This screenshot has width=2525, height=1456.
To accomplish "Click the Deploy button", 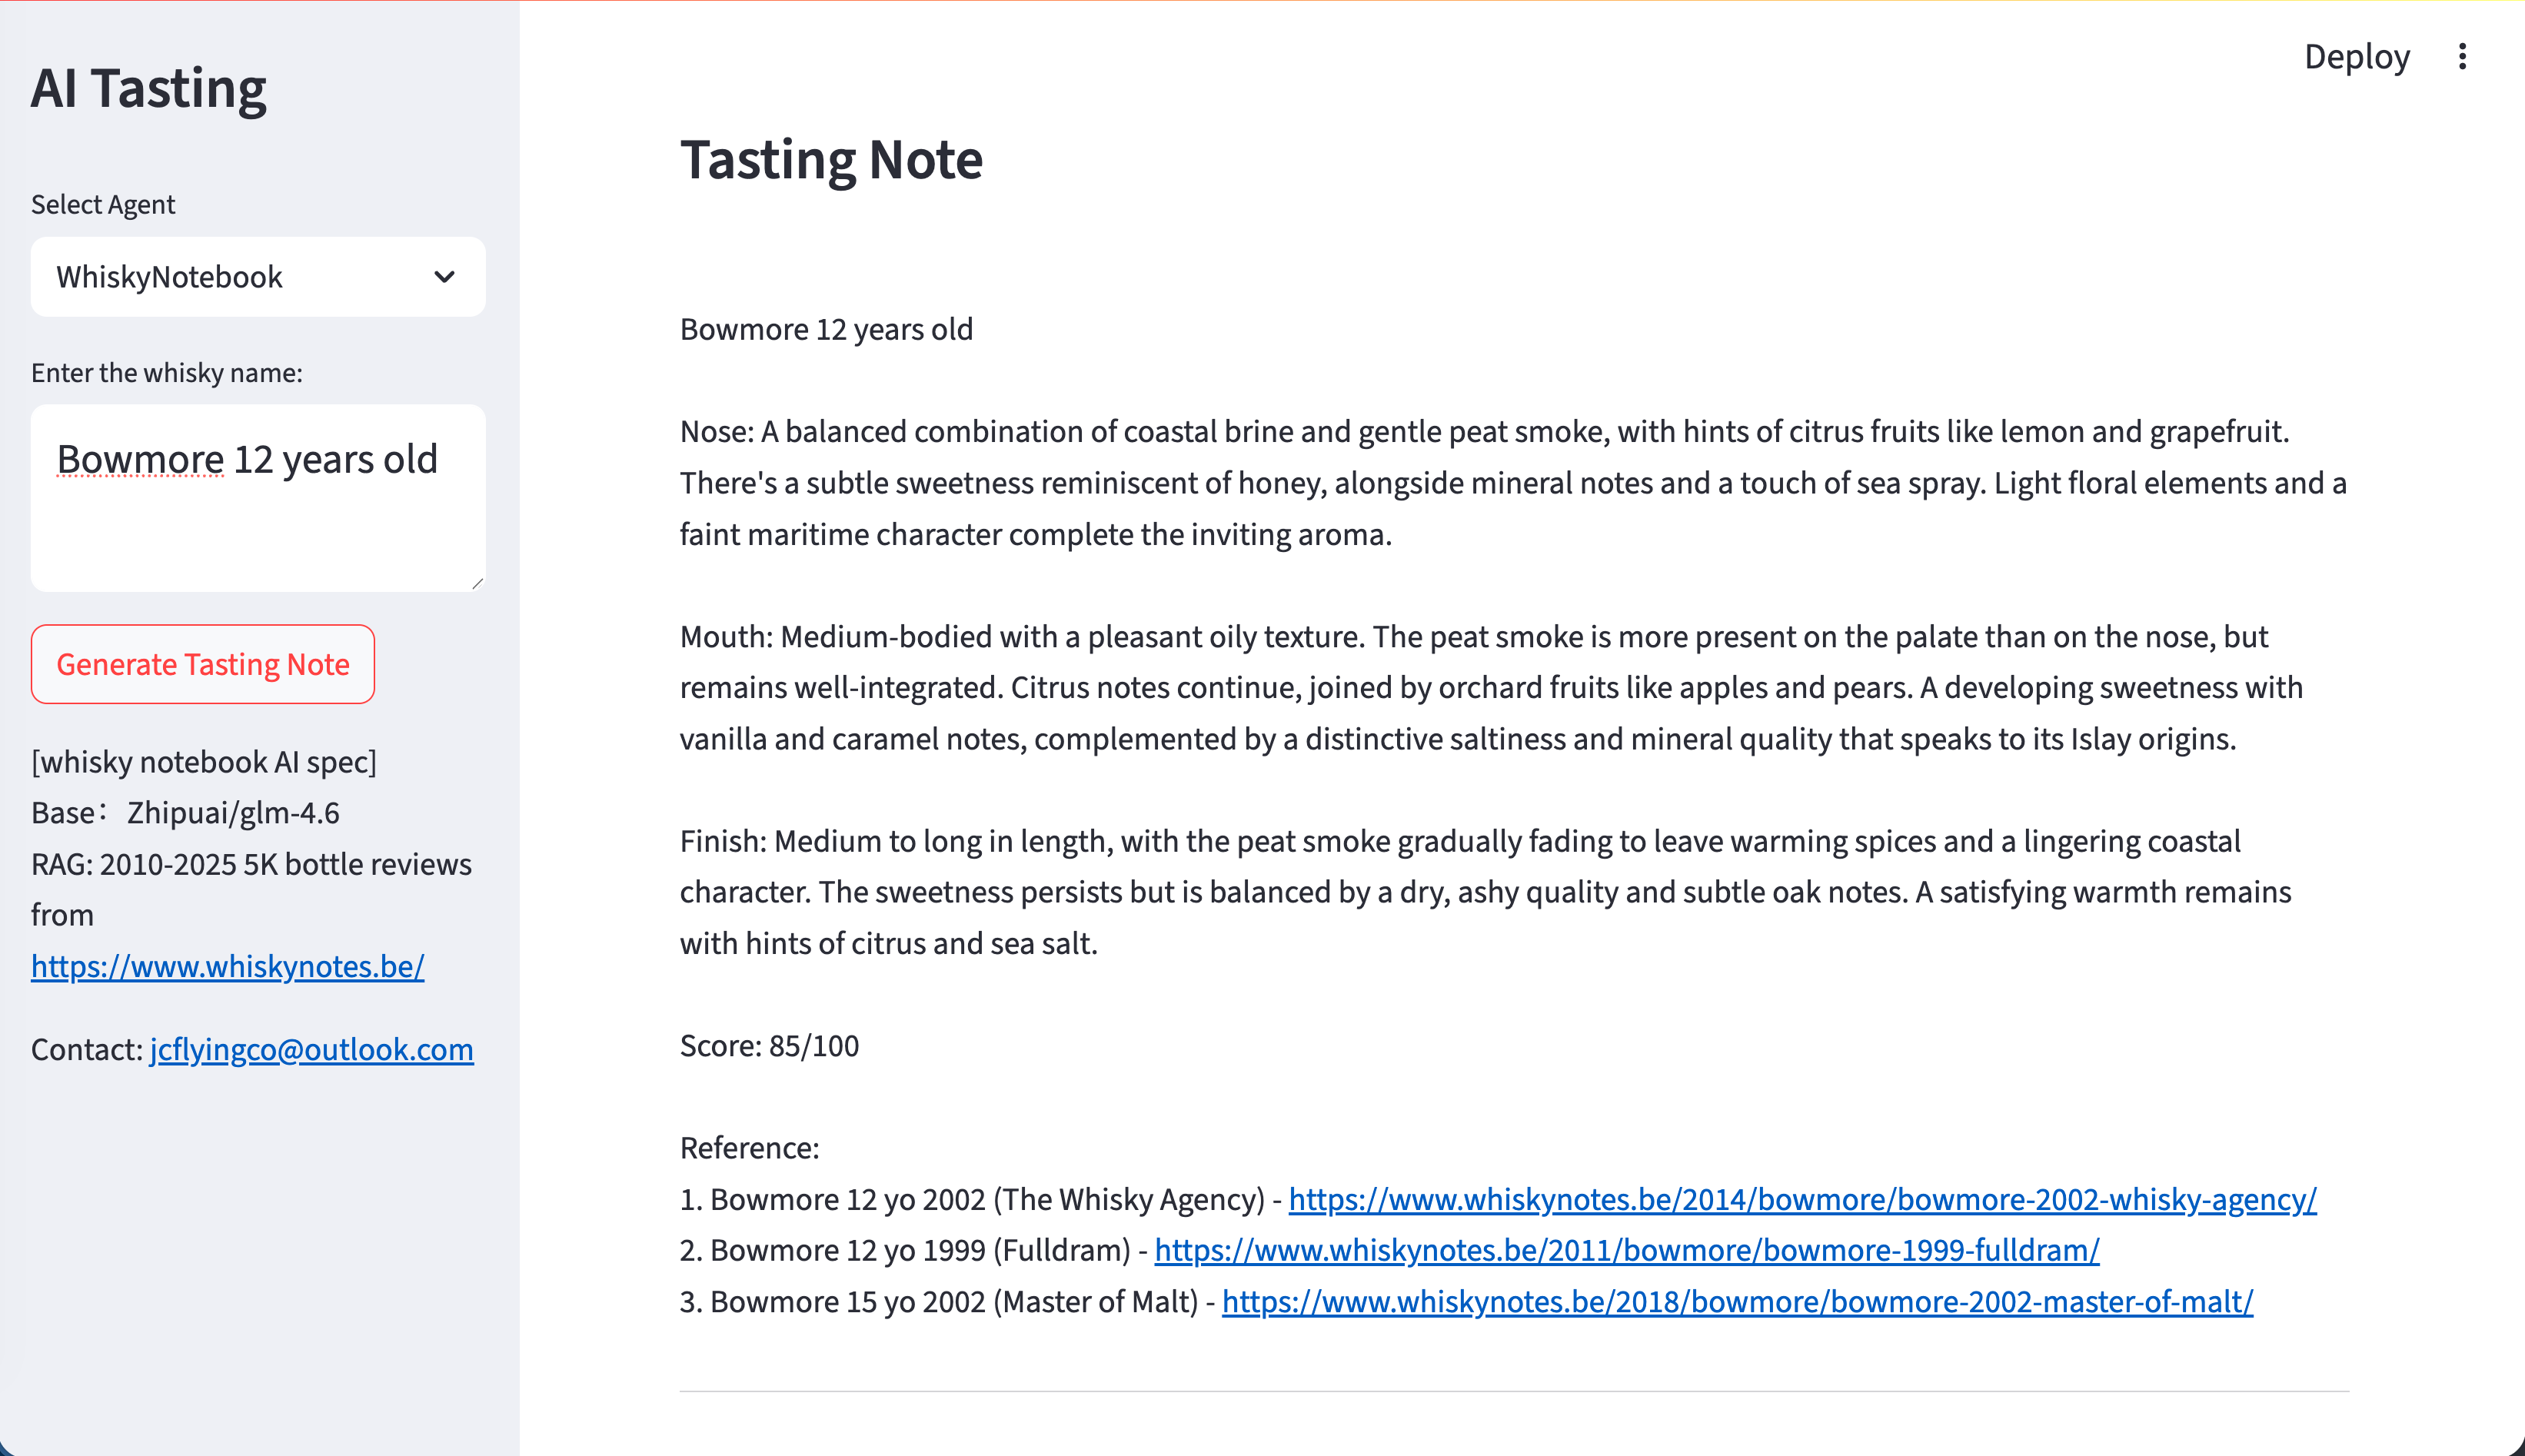I will point(2356,56).
